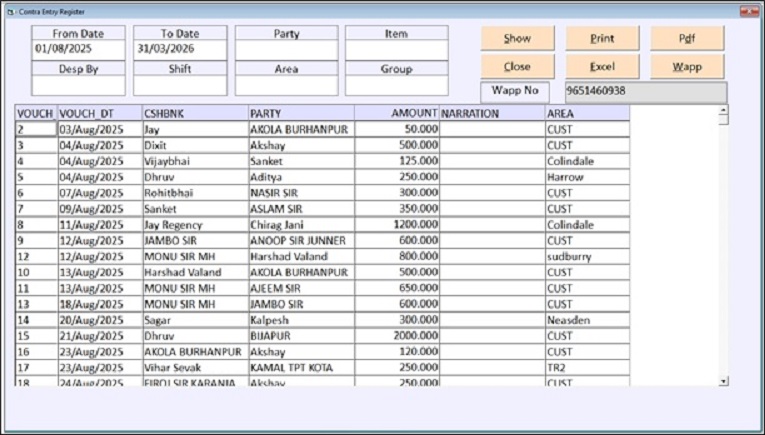Select CSHBNK cell Sagar

point(195,320)
